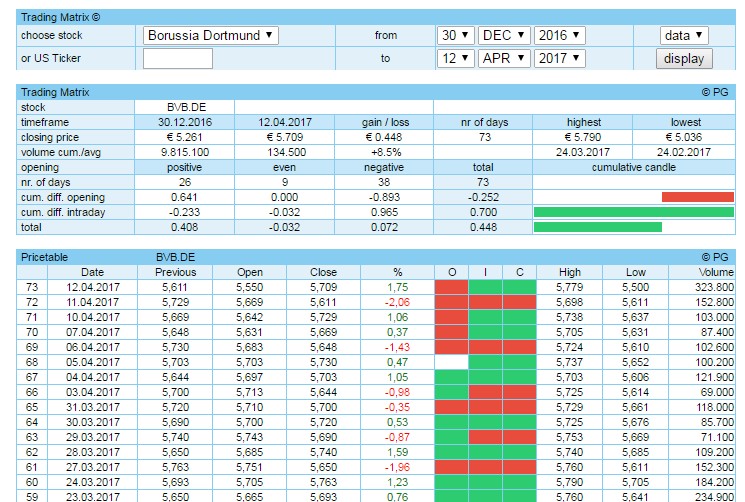745x502 pixels.
Task: Select open price 5,743 on 29.03.2017
Action: tap(249, 437)
